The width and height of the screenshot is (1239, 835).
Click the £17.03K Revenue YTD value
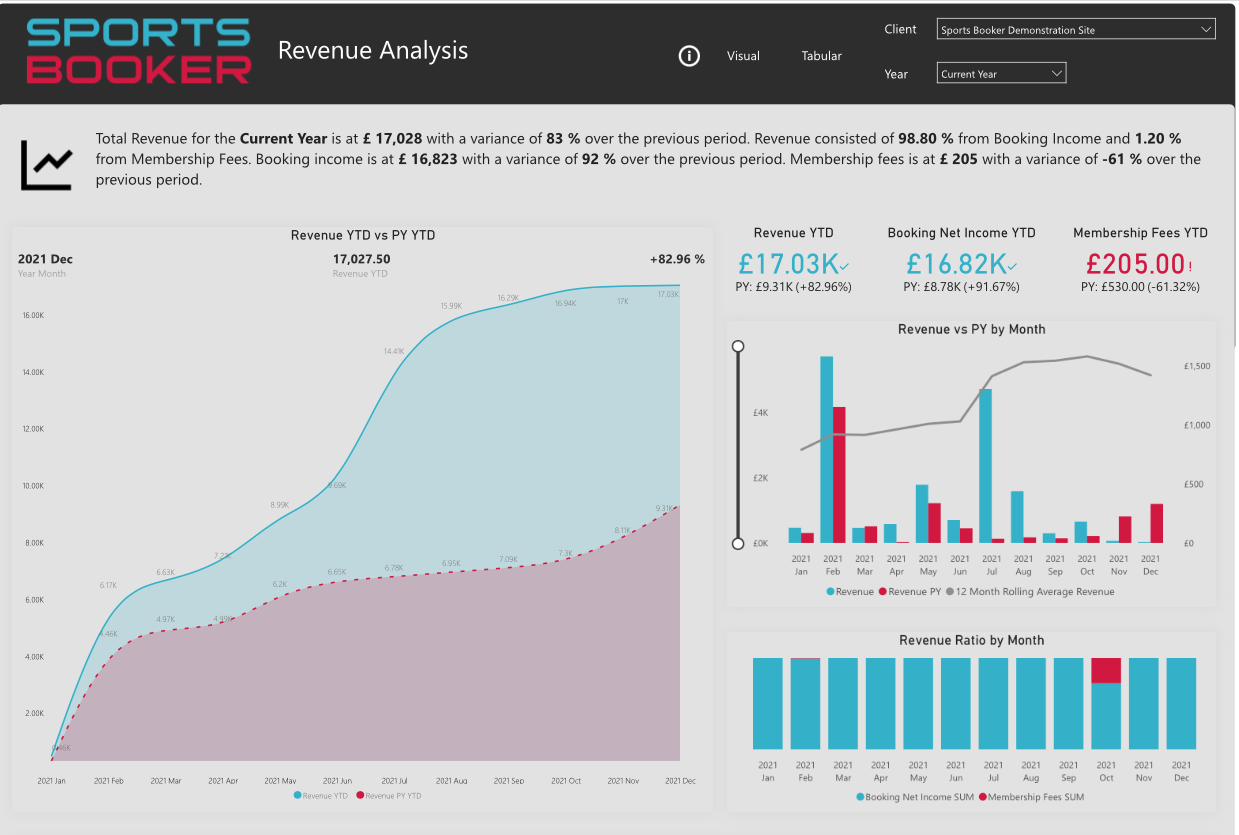click(787, 263)
